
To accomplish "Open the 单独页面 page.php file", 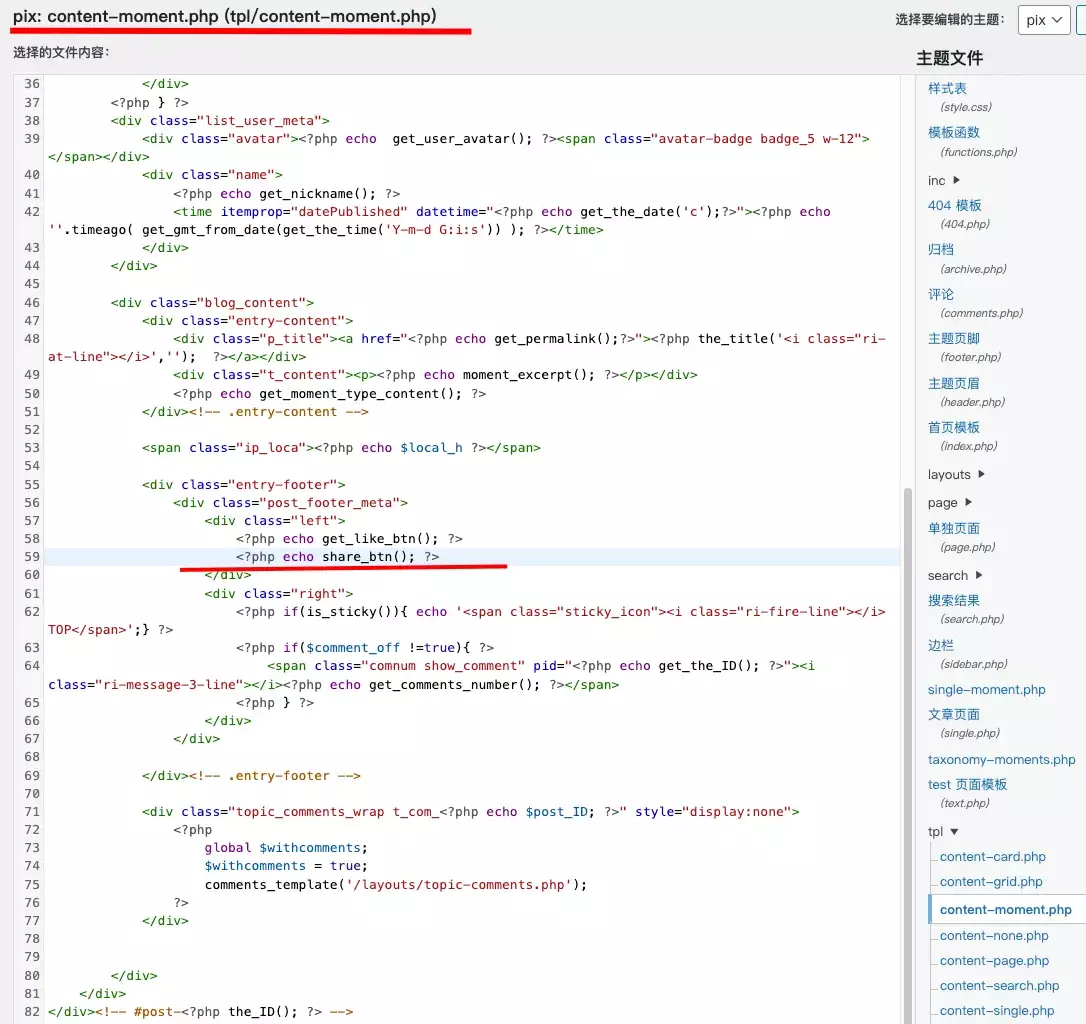I will (954, 528).
